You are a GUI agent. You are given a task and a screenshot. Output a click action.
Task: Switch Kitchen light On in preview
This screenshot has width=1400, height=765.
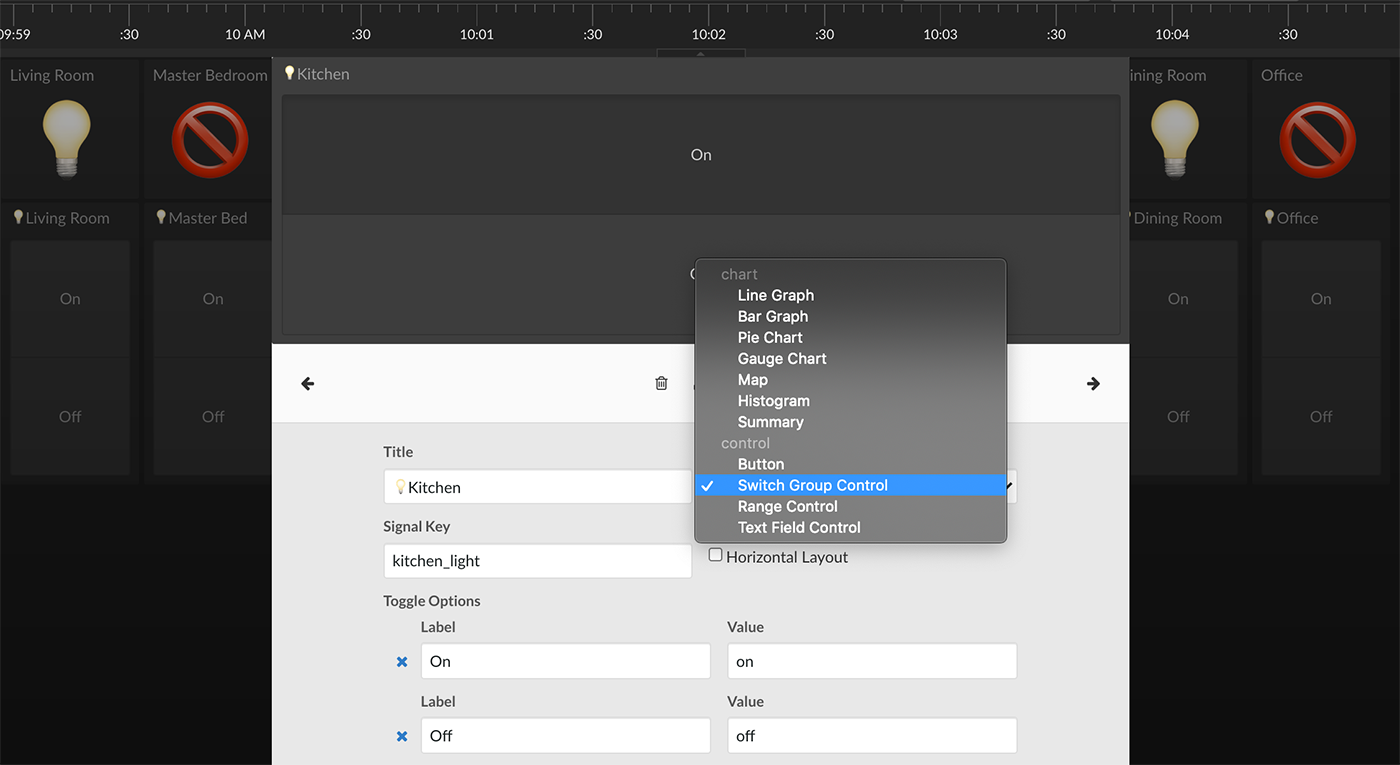(701, 155)
